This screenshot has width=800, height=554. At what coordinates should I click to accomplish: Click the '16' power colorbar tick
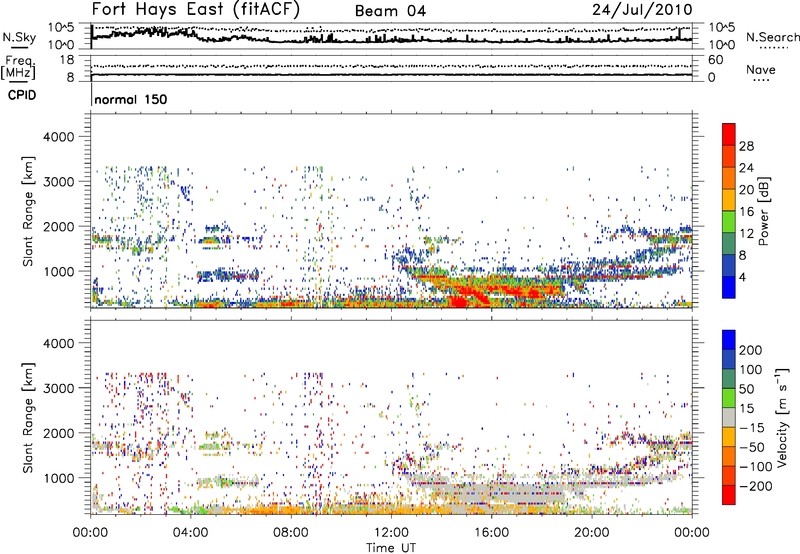click(746, 212)
